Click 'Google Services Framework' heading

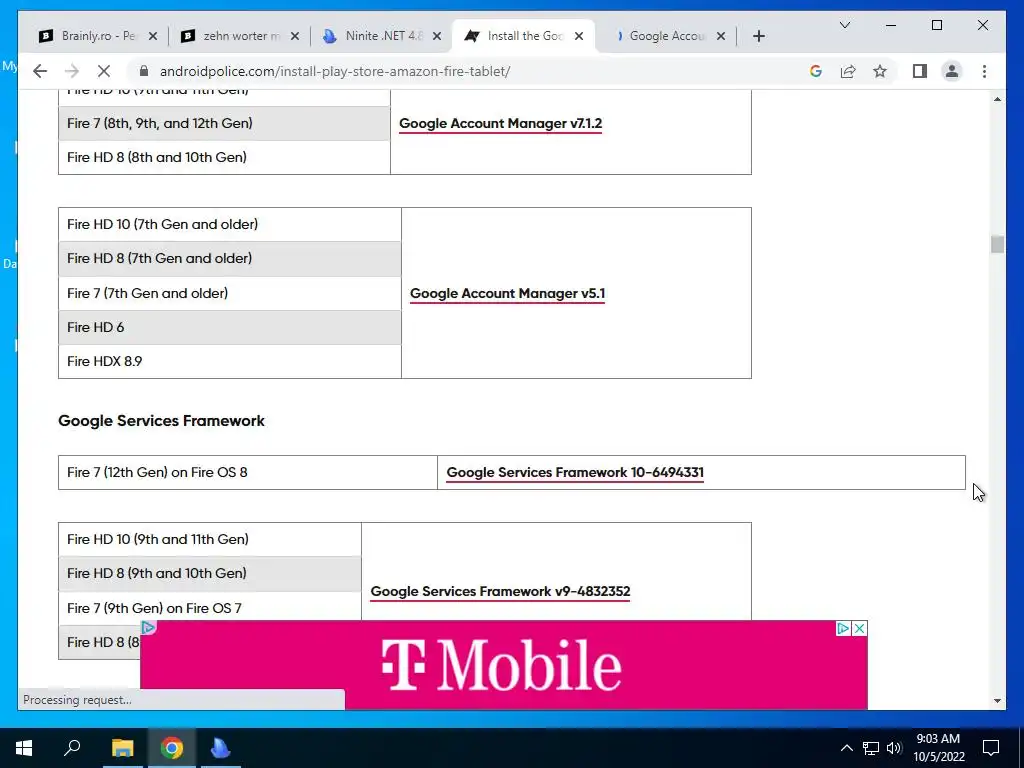coord(161,421)
